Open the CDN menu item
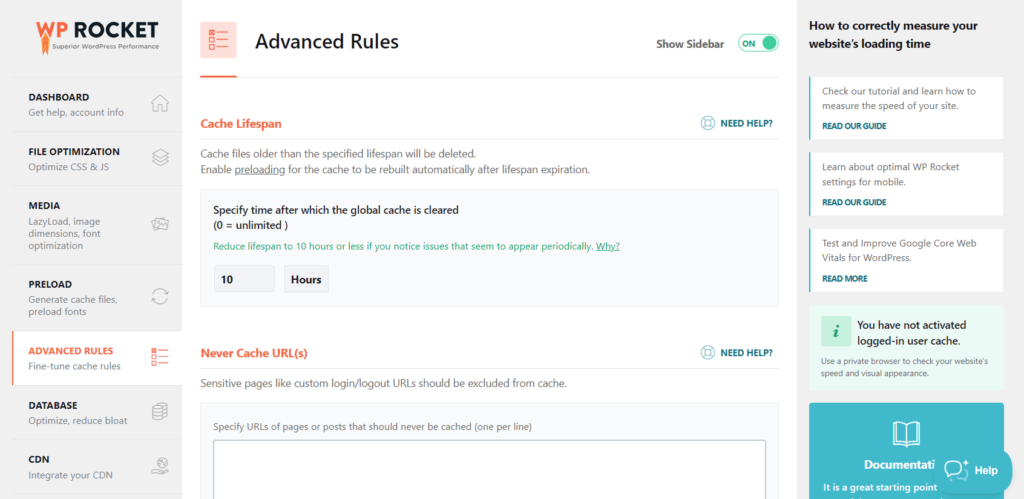 97,466
